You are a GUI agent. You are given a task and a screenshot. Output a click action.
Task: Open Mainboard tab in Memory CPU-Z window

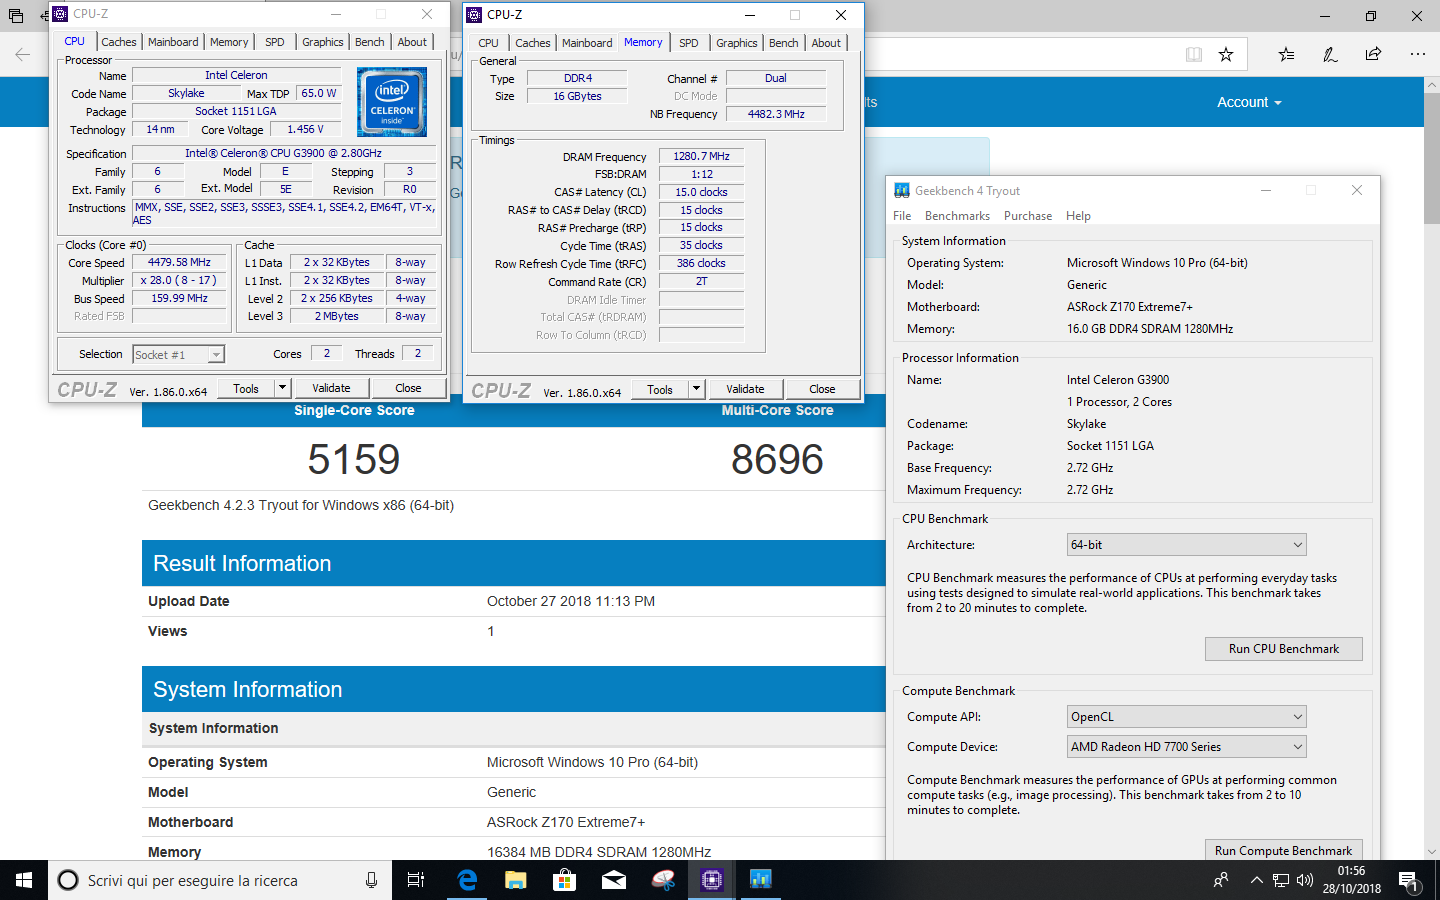click(x=587, y=43)
